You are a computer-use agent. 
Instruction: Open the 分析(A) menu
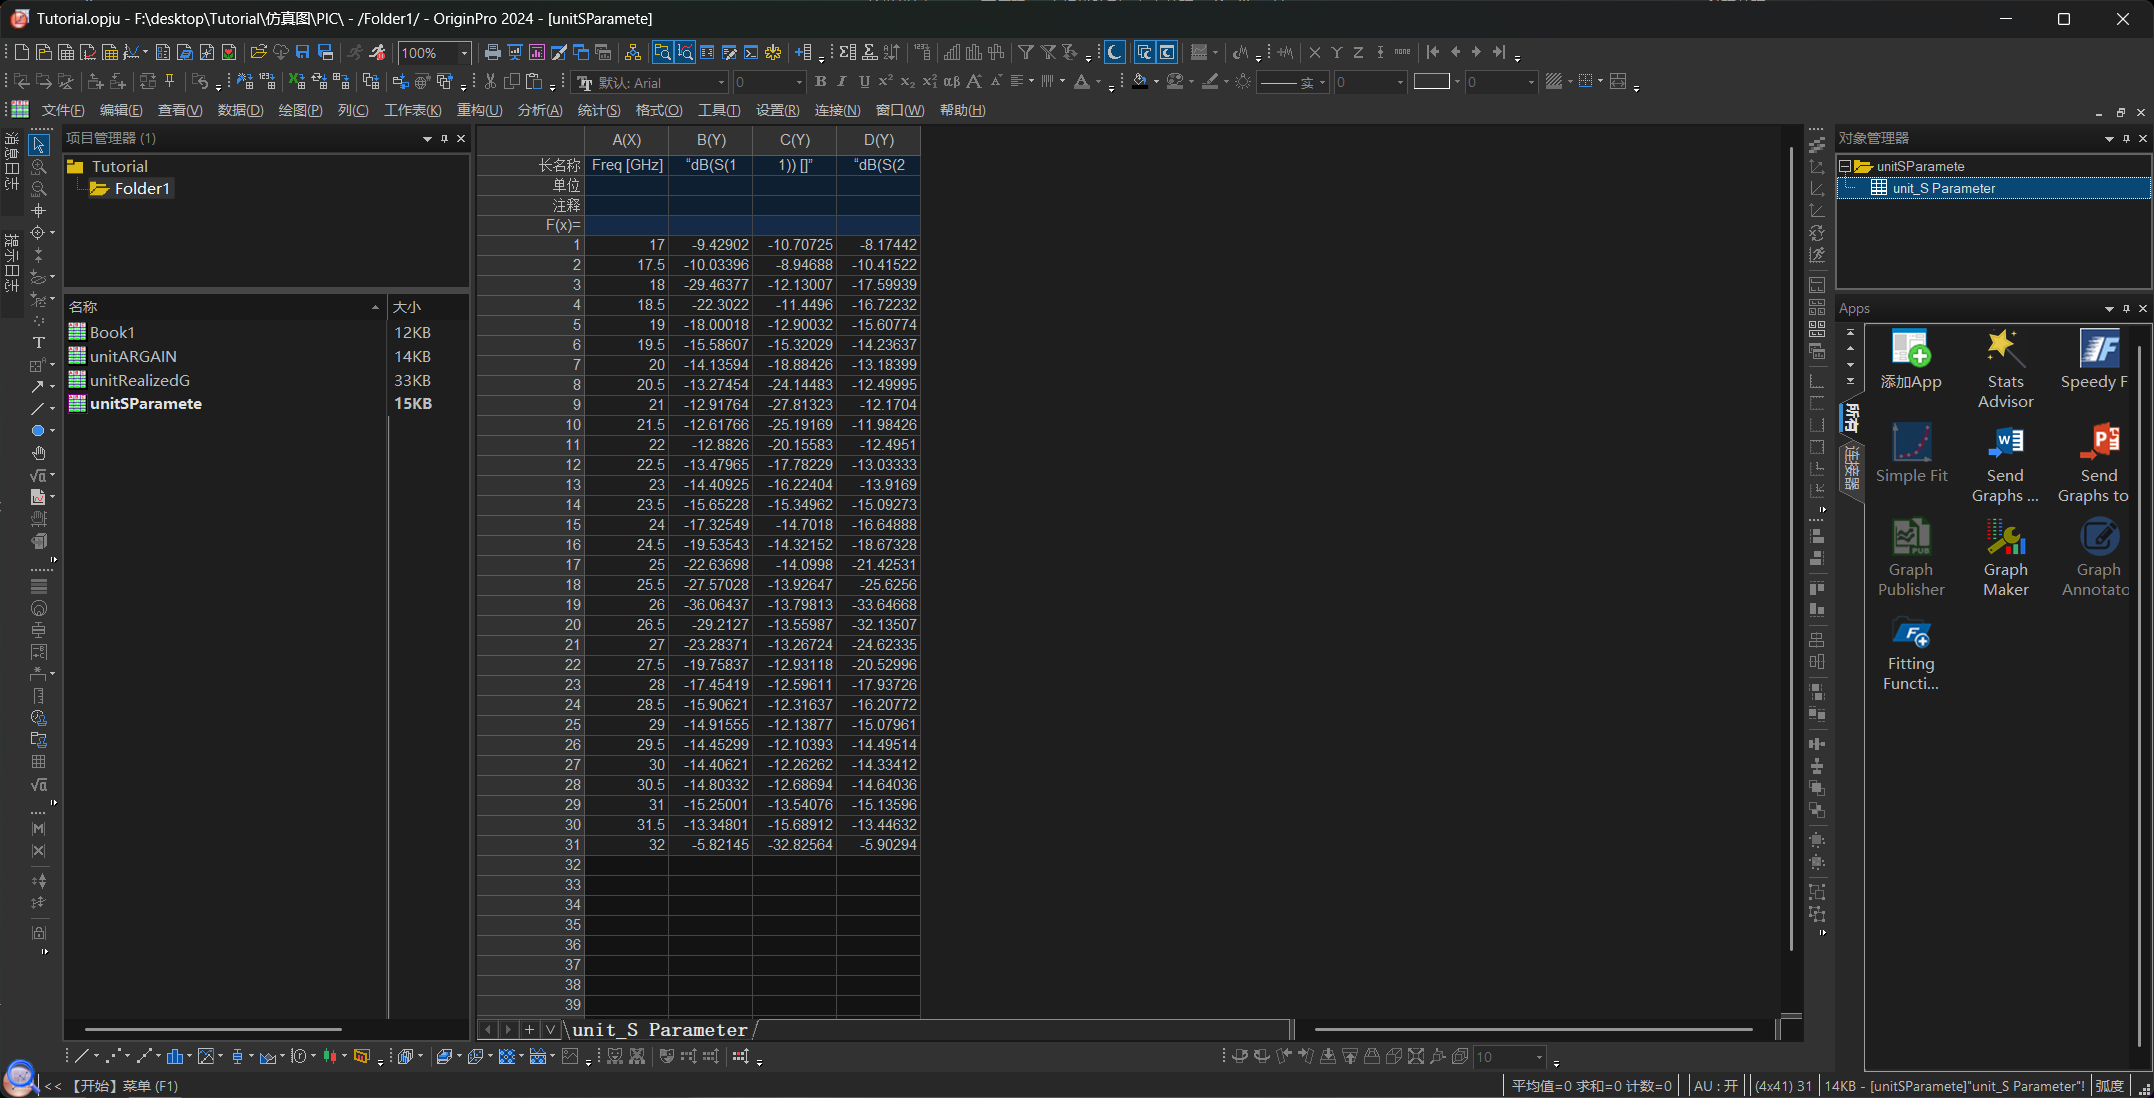pyautogui.click(x=539, y=110)
